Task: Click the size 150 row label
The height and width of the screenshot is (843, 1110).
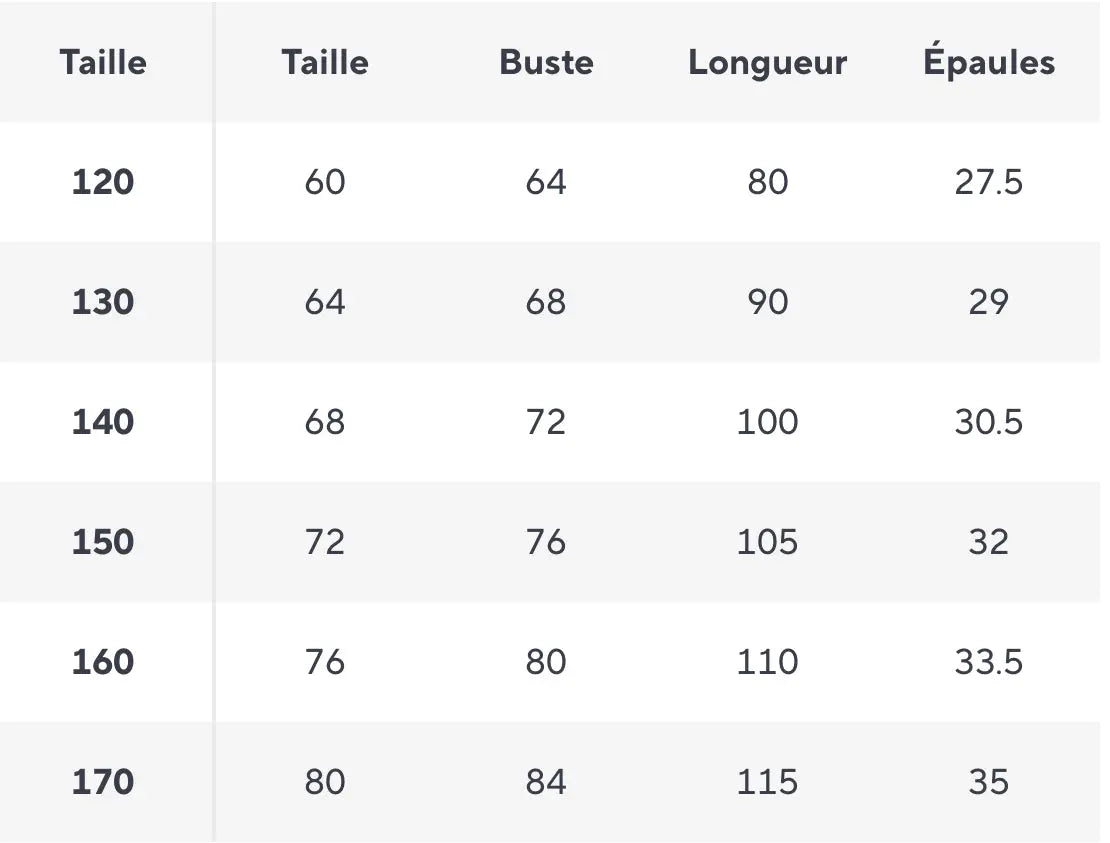Action: pos(103,542)
